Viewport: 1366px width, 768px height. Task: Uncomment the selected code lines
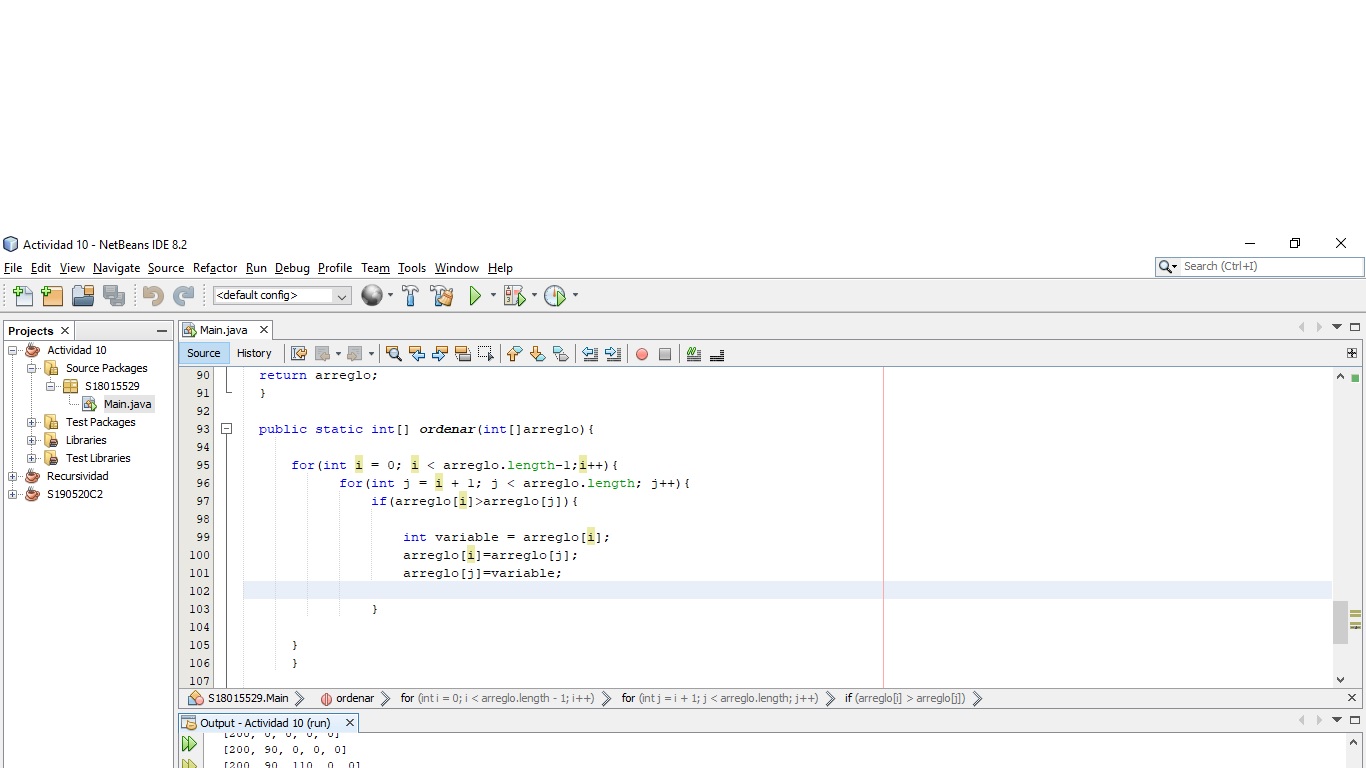(717, 353)
